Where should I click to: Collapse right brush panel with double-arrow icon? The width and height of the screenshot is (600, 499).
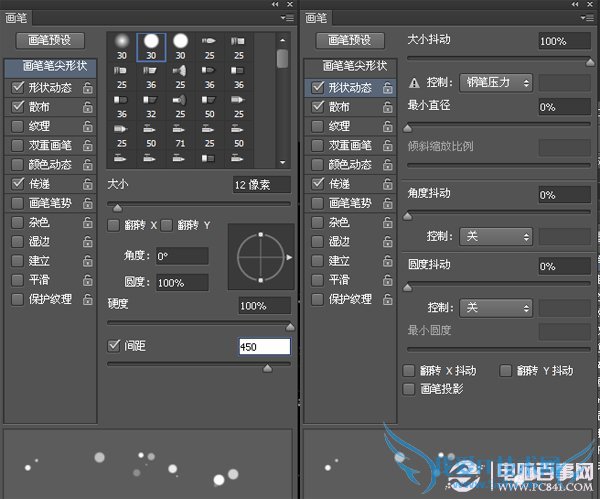[575, 4]
